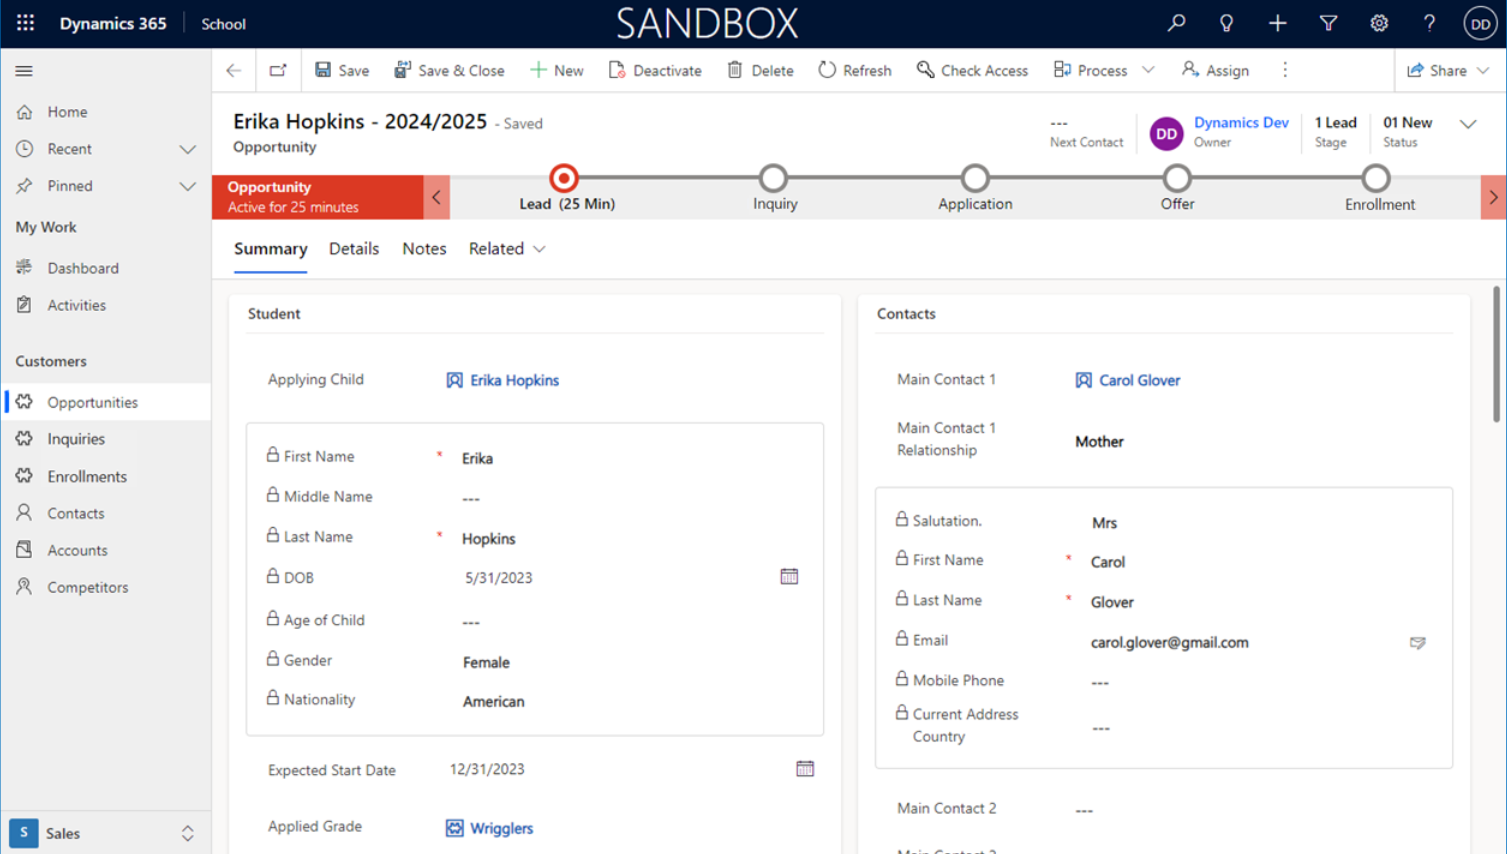Open the Related tab dropdown
The width and height of the screenshot is (1507, 854).
[507, 249]
